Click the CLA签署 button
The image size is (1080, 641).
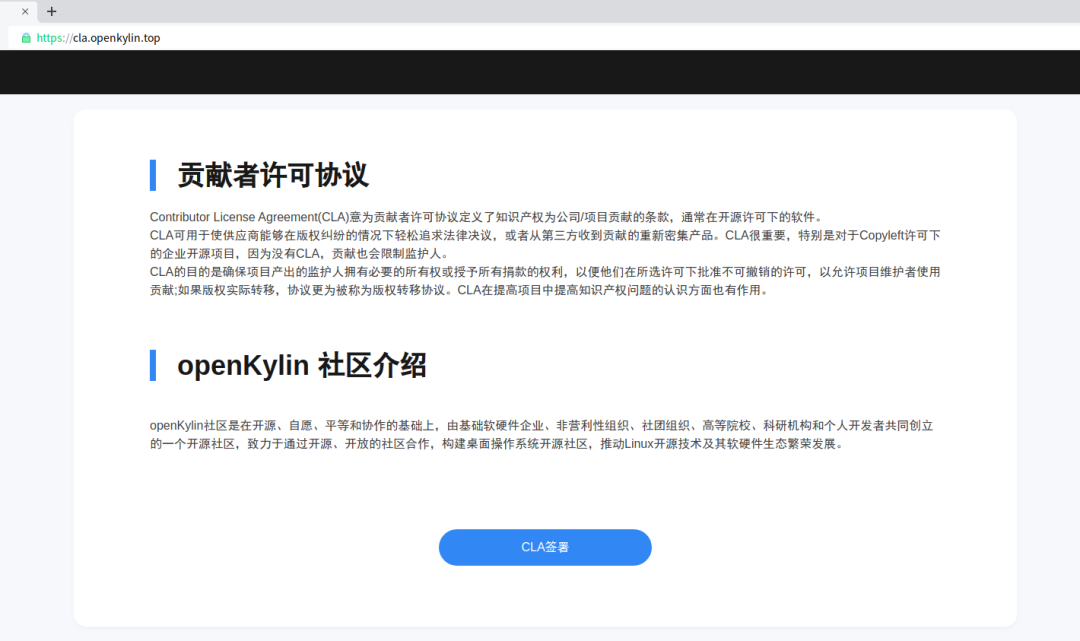[x=545, y=547]
